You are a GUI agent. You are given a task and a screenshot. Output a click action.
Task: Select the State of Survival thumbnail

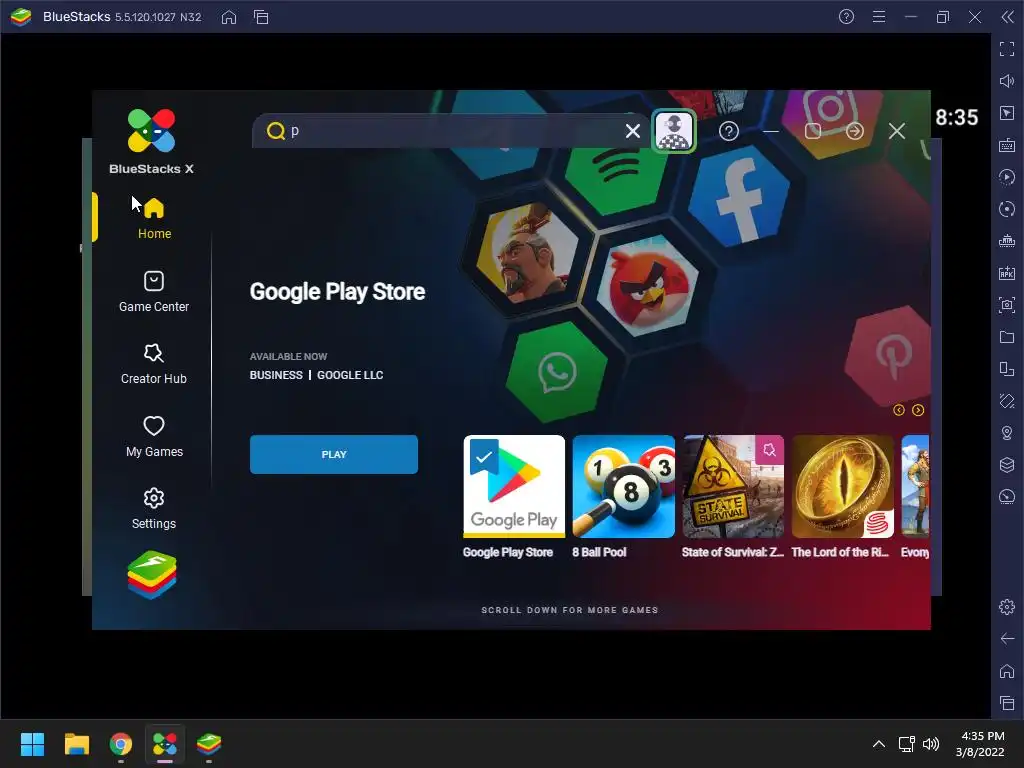733,486
